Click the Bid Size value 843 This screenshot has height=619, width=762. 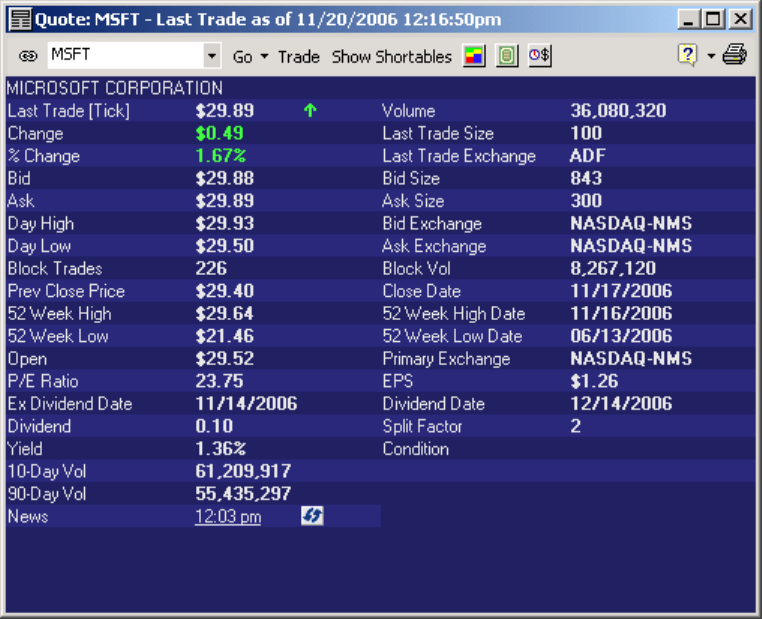click(x=586, y=178)
